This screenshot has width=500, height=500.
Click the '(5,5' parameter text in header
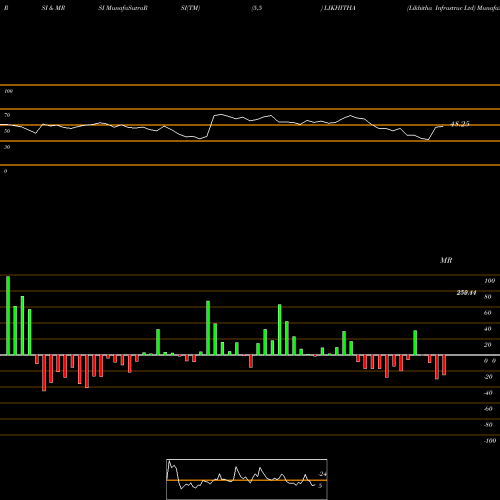(257, 8)
